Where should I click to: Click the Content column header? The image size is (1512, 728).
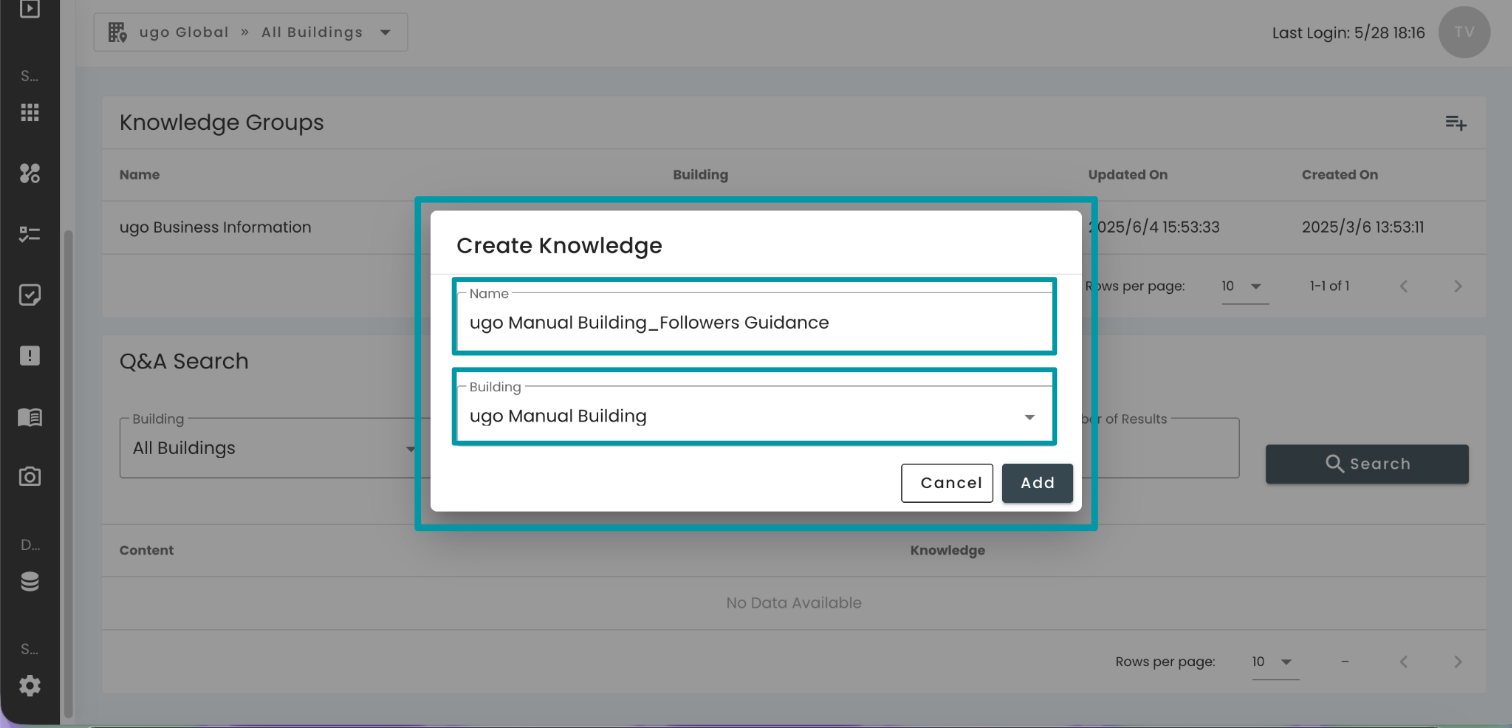[x=146, y=550]
